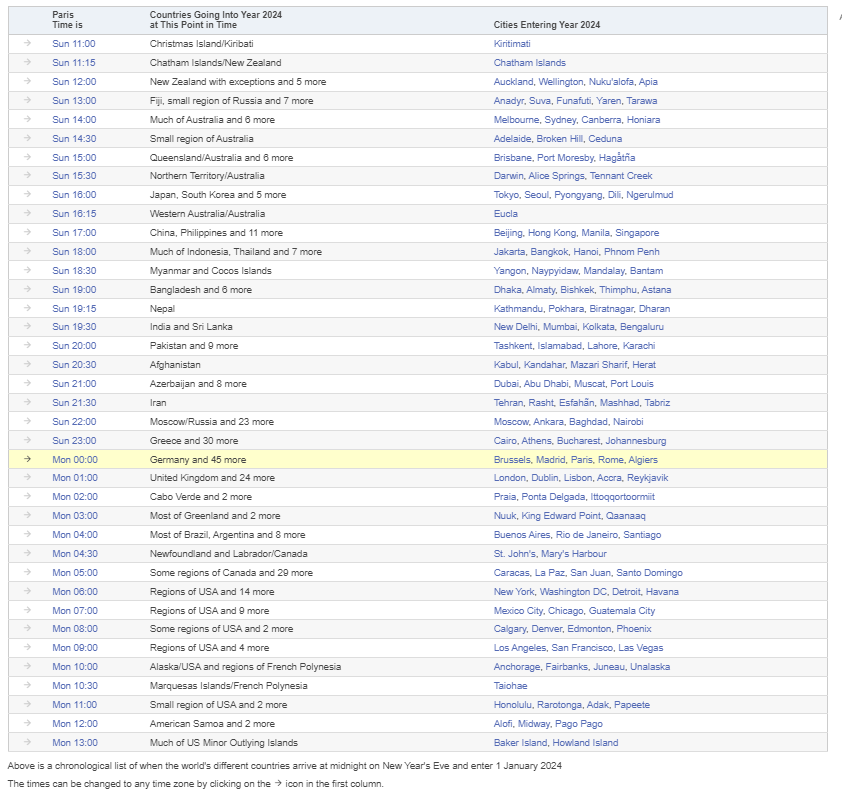Open the Las Vegas city link
The image size is (842, 796).
[x=641, y=648]
